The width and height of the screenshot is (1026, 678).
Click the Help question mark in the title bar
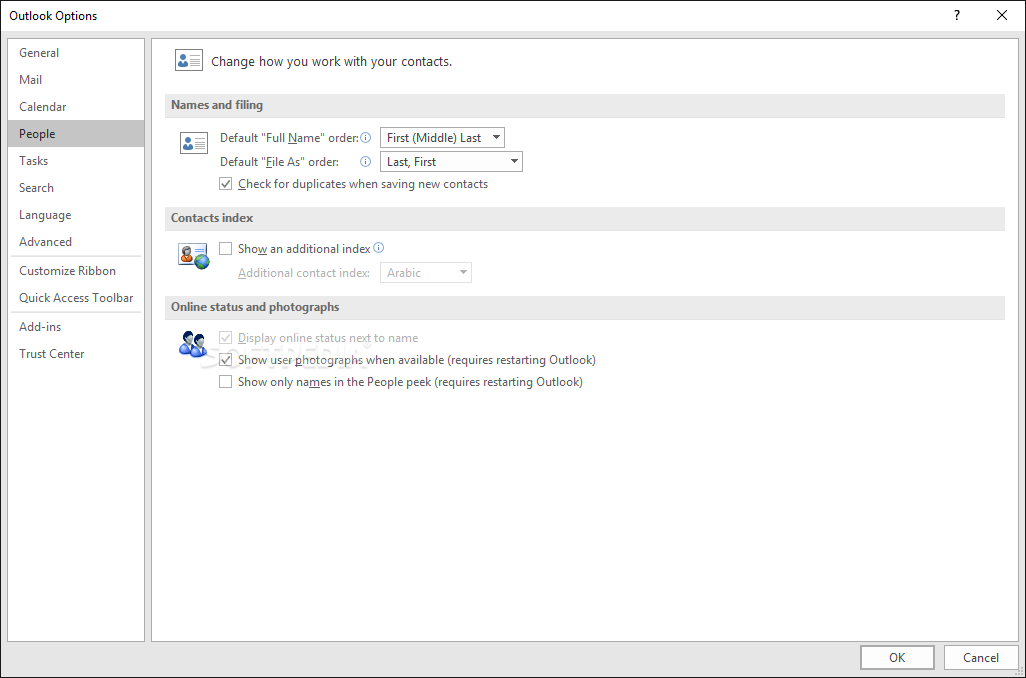(x=957, y=15)
